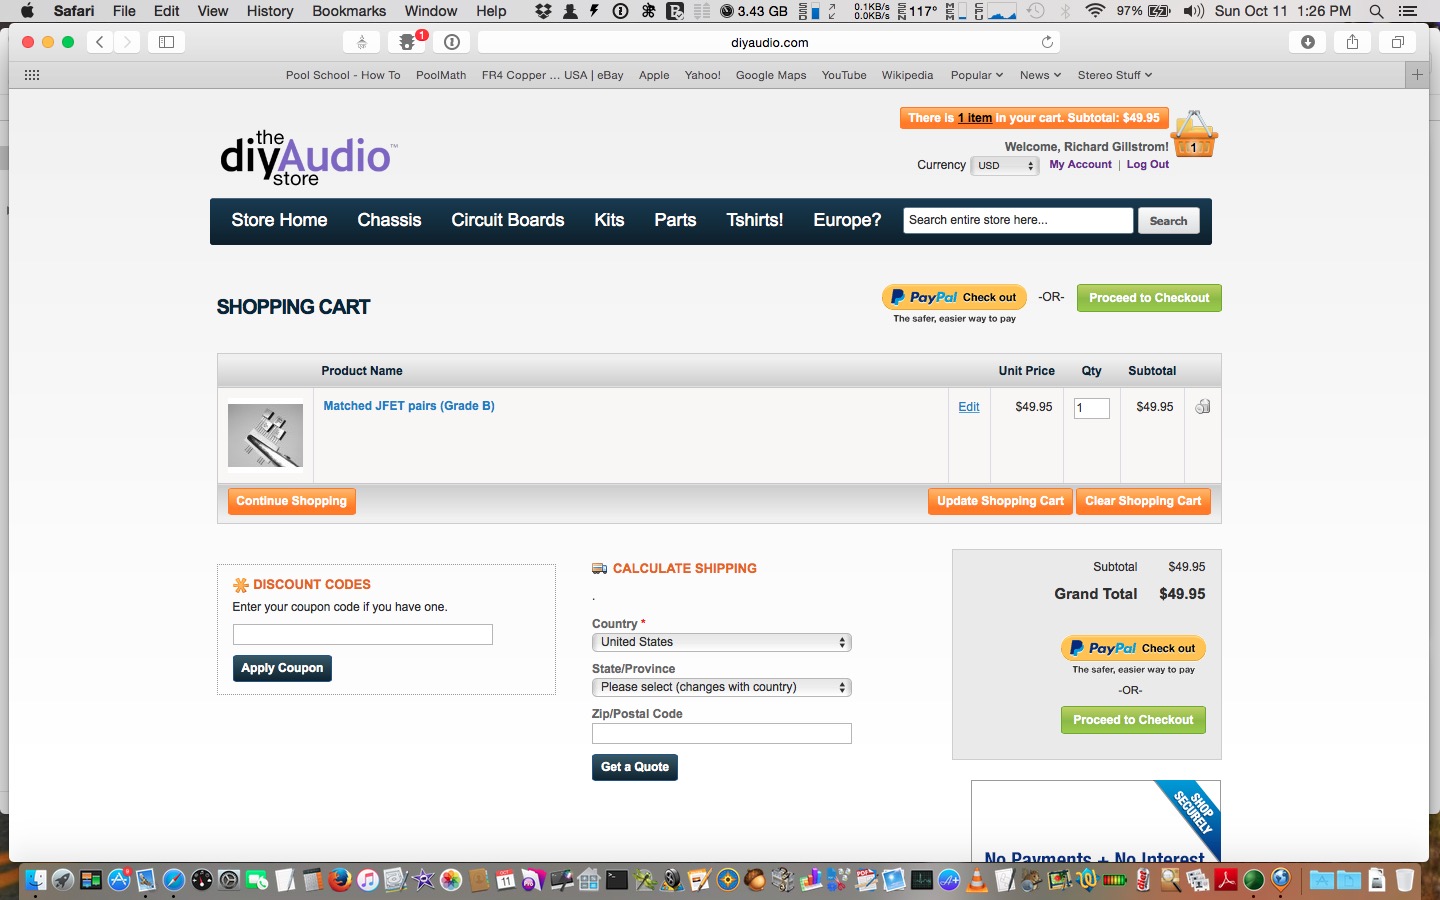The image size is (1440, 900).
Task: Open the Chassis navigation tab
Action: pyautogui.click(x=389, y=220)
